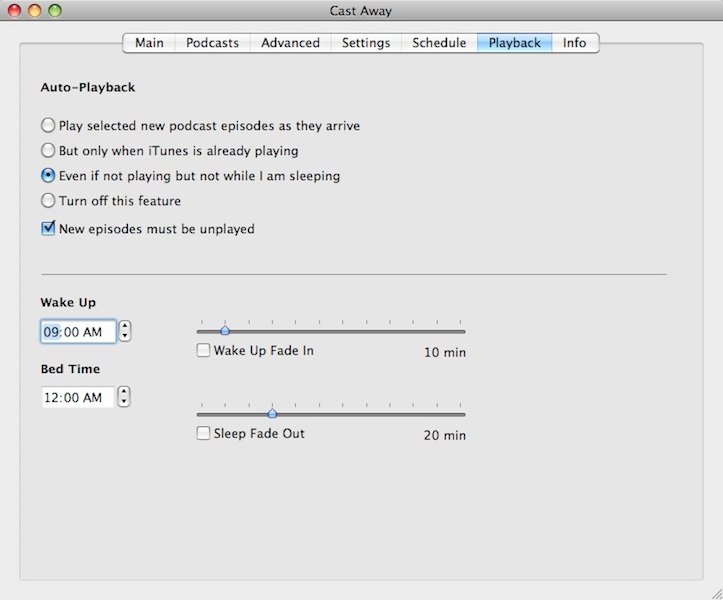Image resolution: width=723 pixels, height=600 pixels.
Task: Go to the Settings tab
Action: [366, 43]
